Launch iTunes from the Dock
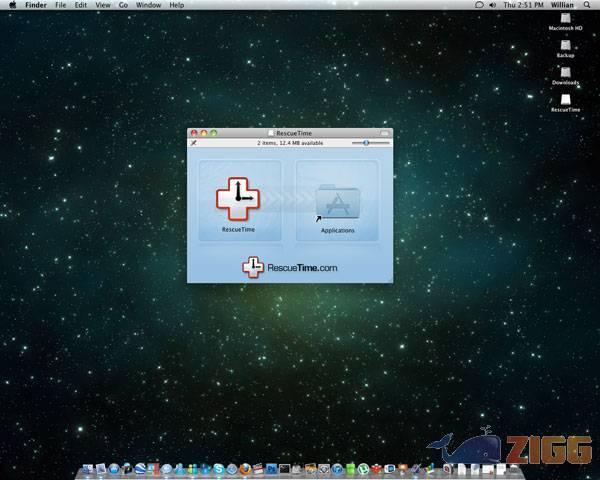 point(337,469)
